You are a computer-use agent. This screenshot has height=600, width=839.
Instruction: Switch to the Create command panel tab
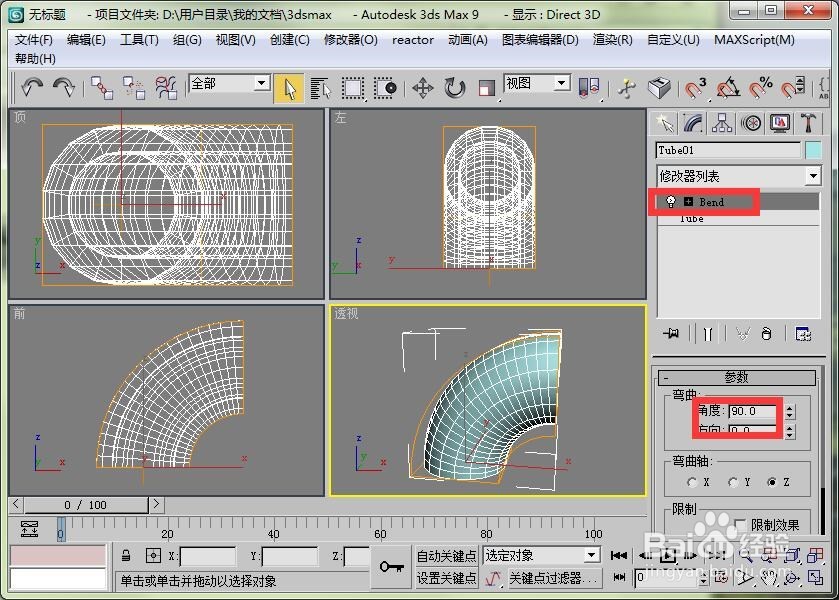(667, 123)
